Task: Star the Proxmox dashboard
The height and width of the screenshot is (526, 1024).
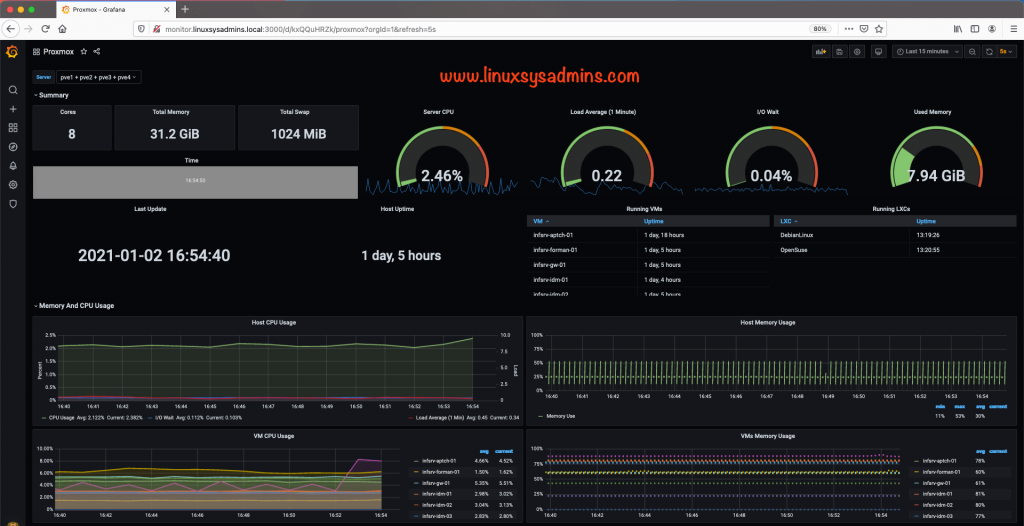Action: [x=84, y=51]
